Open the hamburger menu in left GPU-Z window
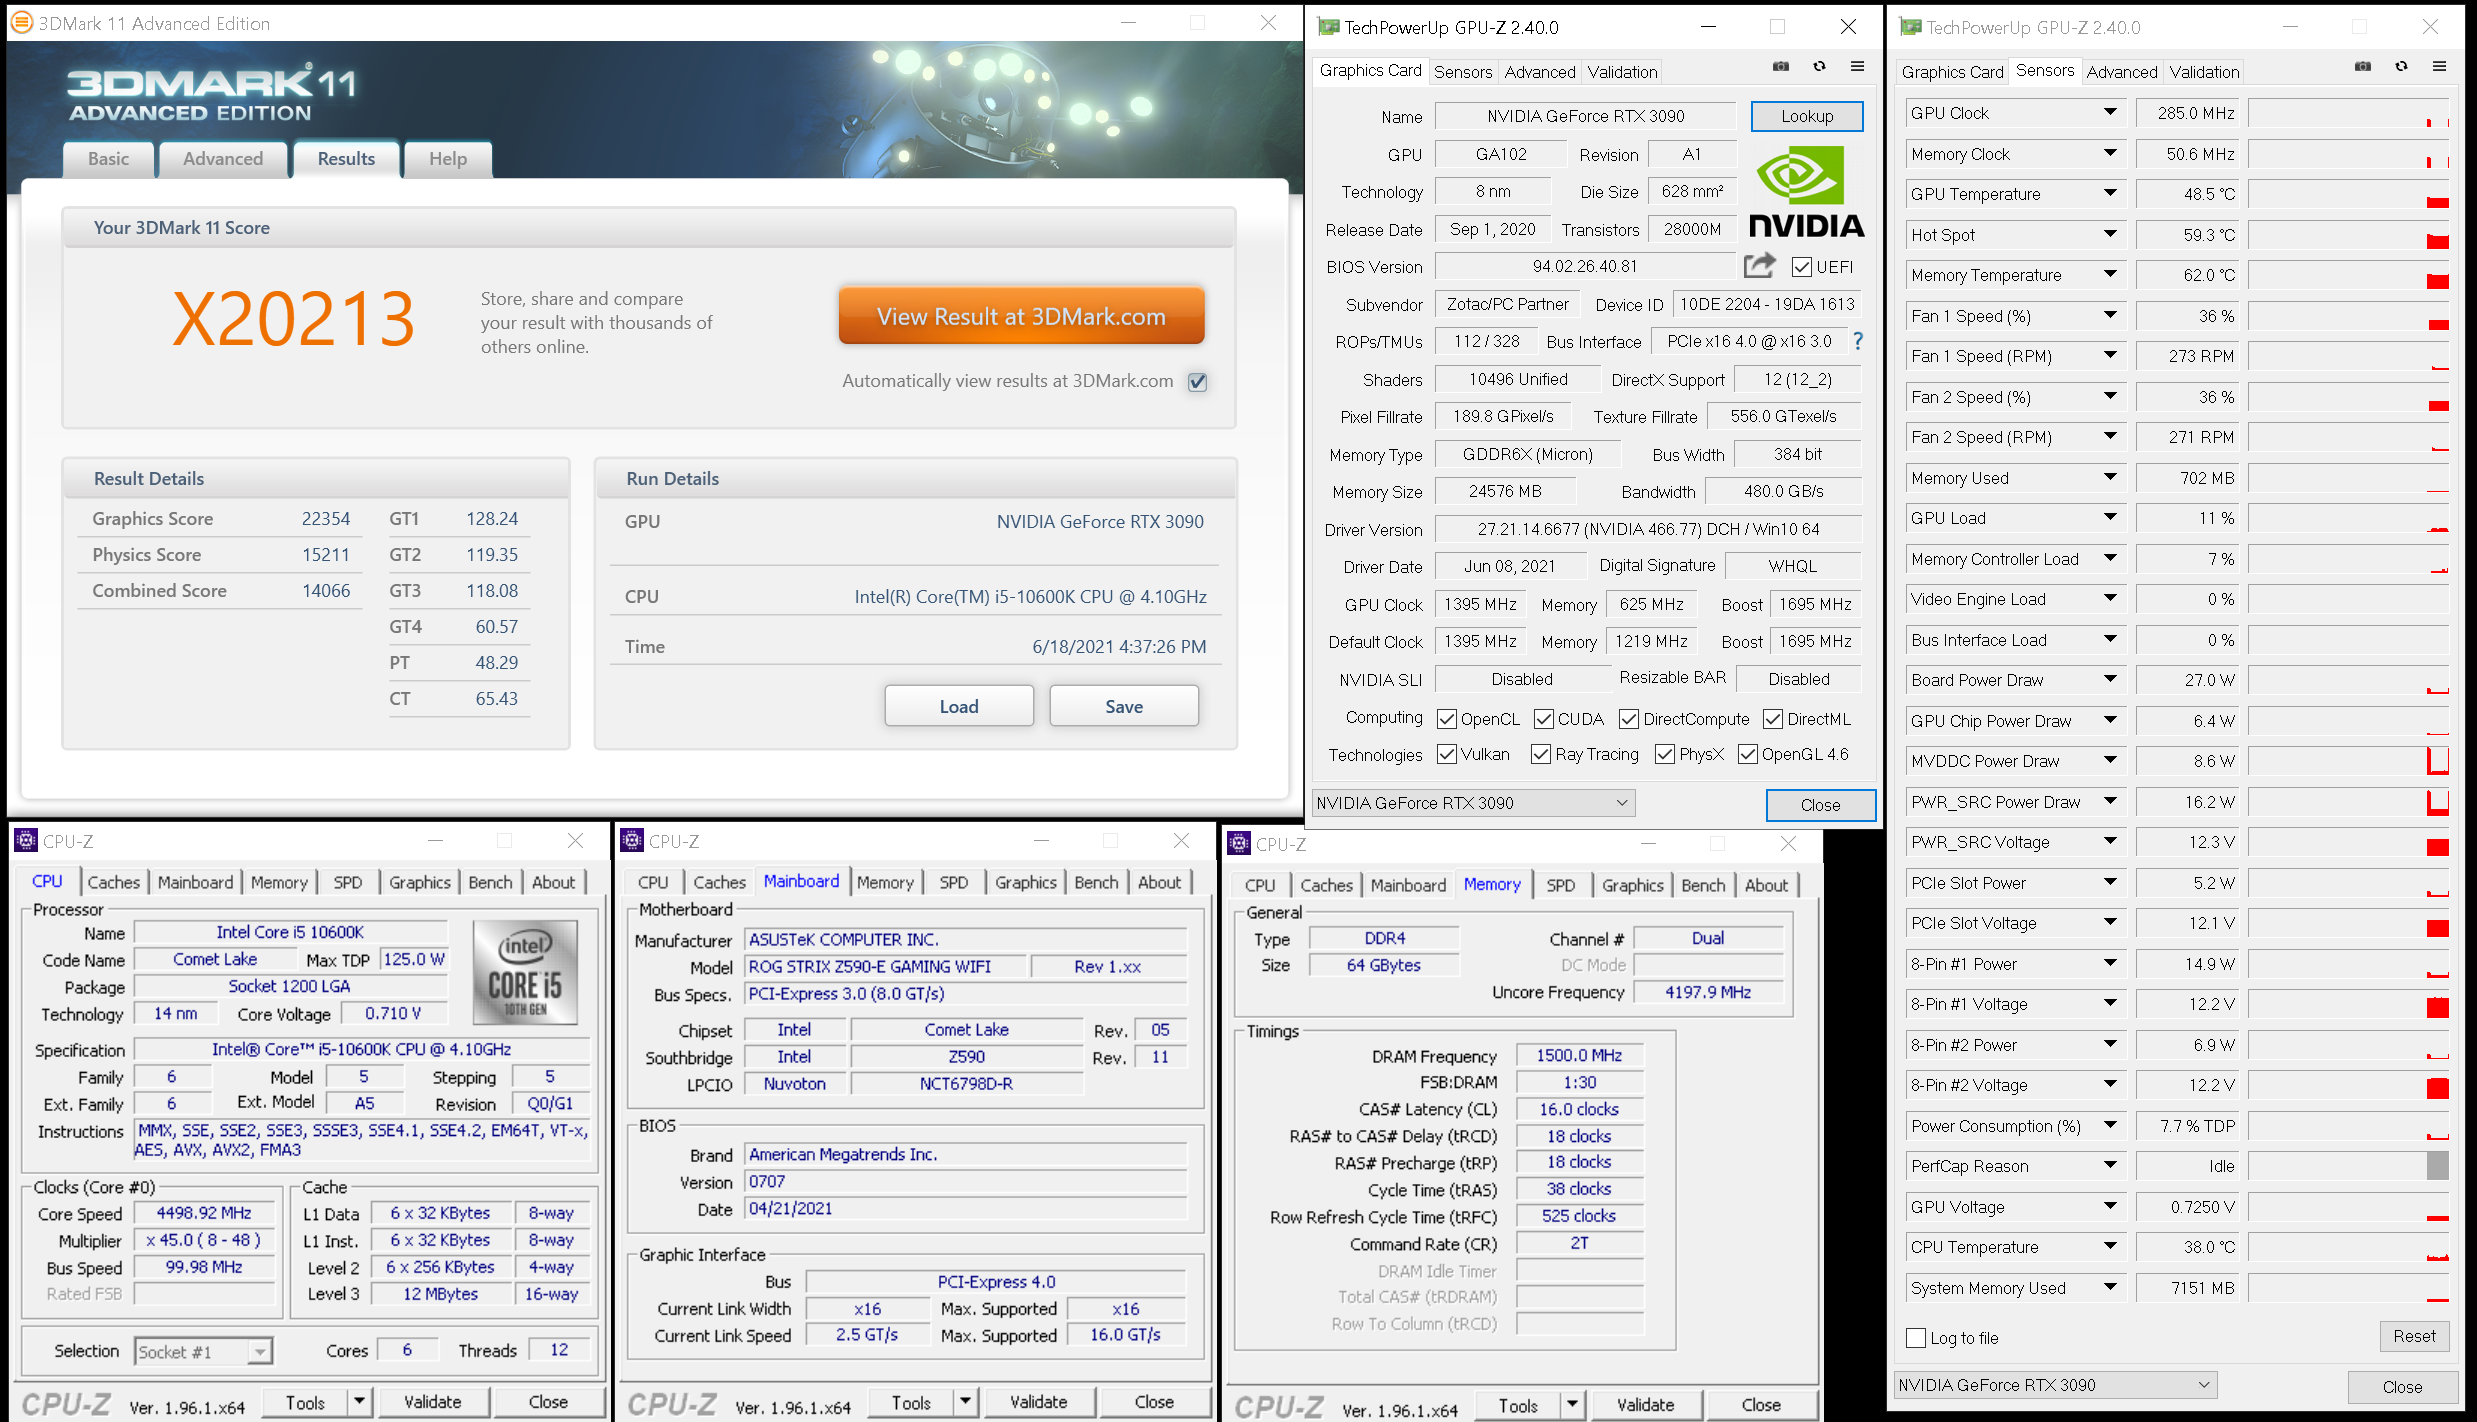 click(x=1857, y=67)
